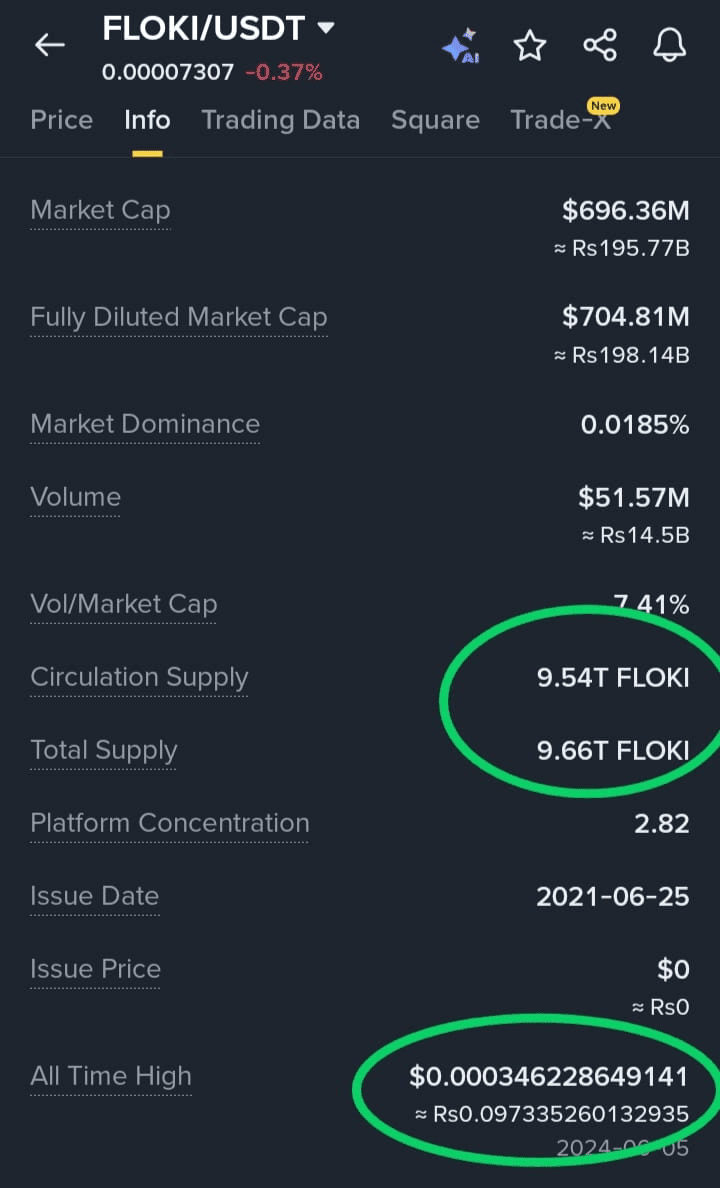Go to the Square tab
720x1188 pixels.
pos(435,120)
